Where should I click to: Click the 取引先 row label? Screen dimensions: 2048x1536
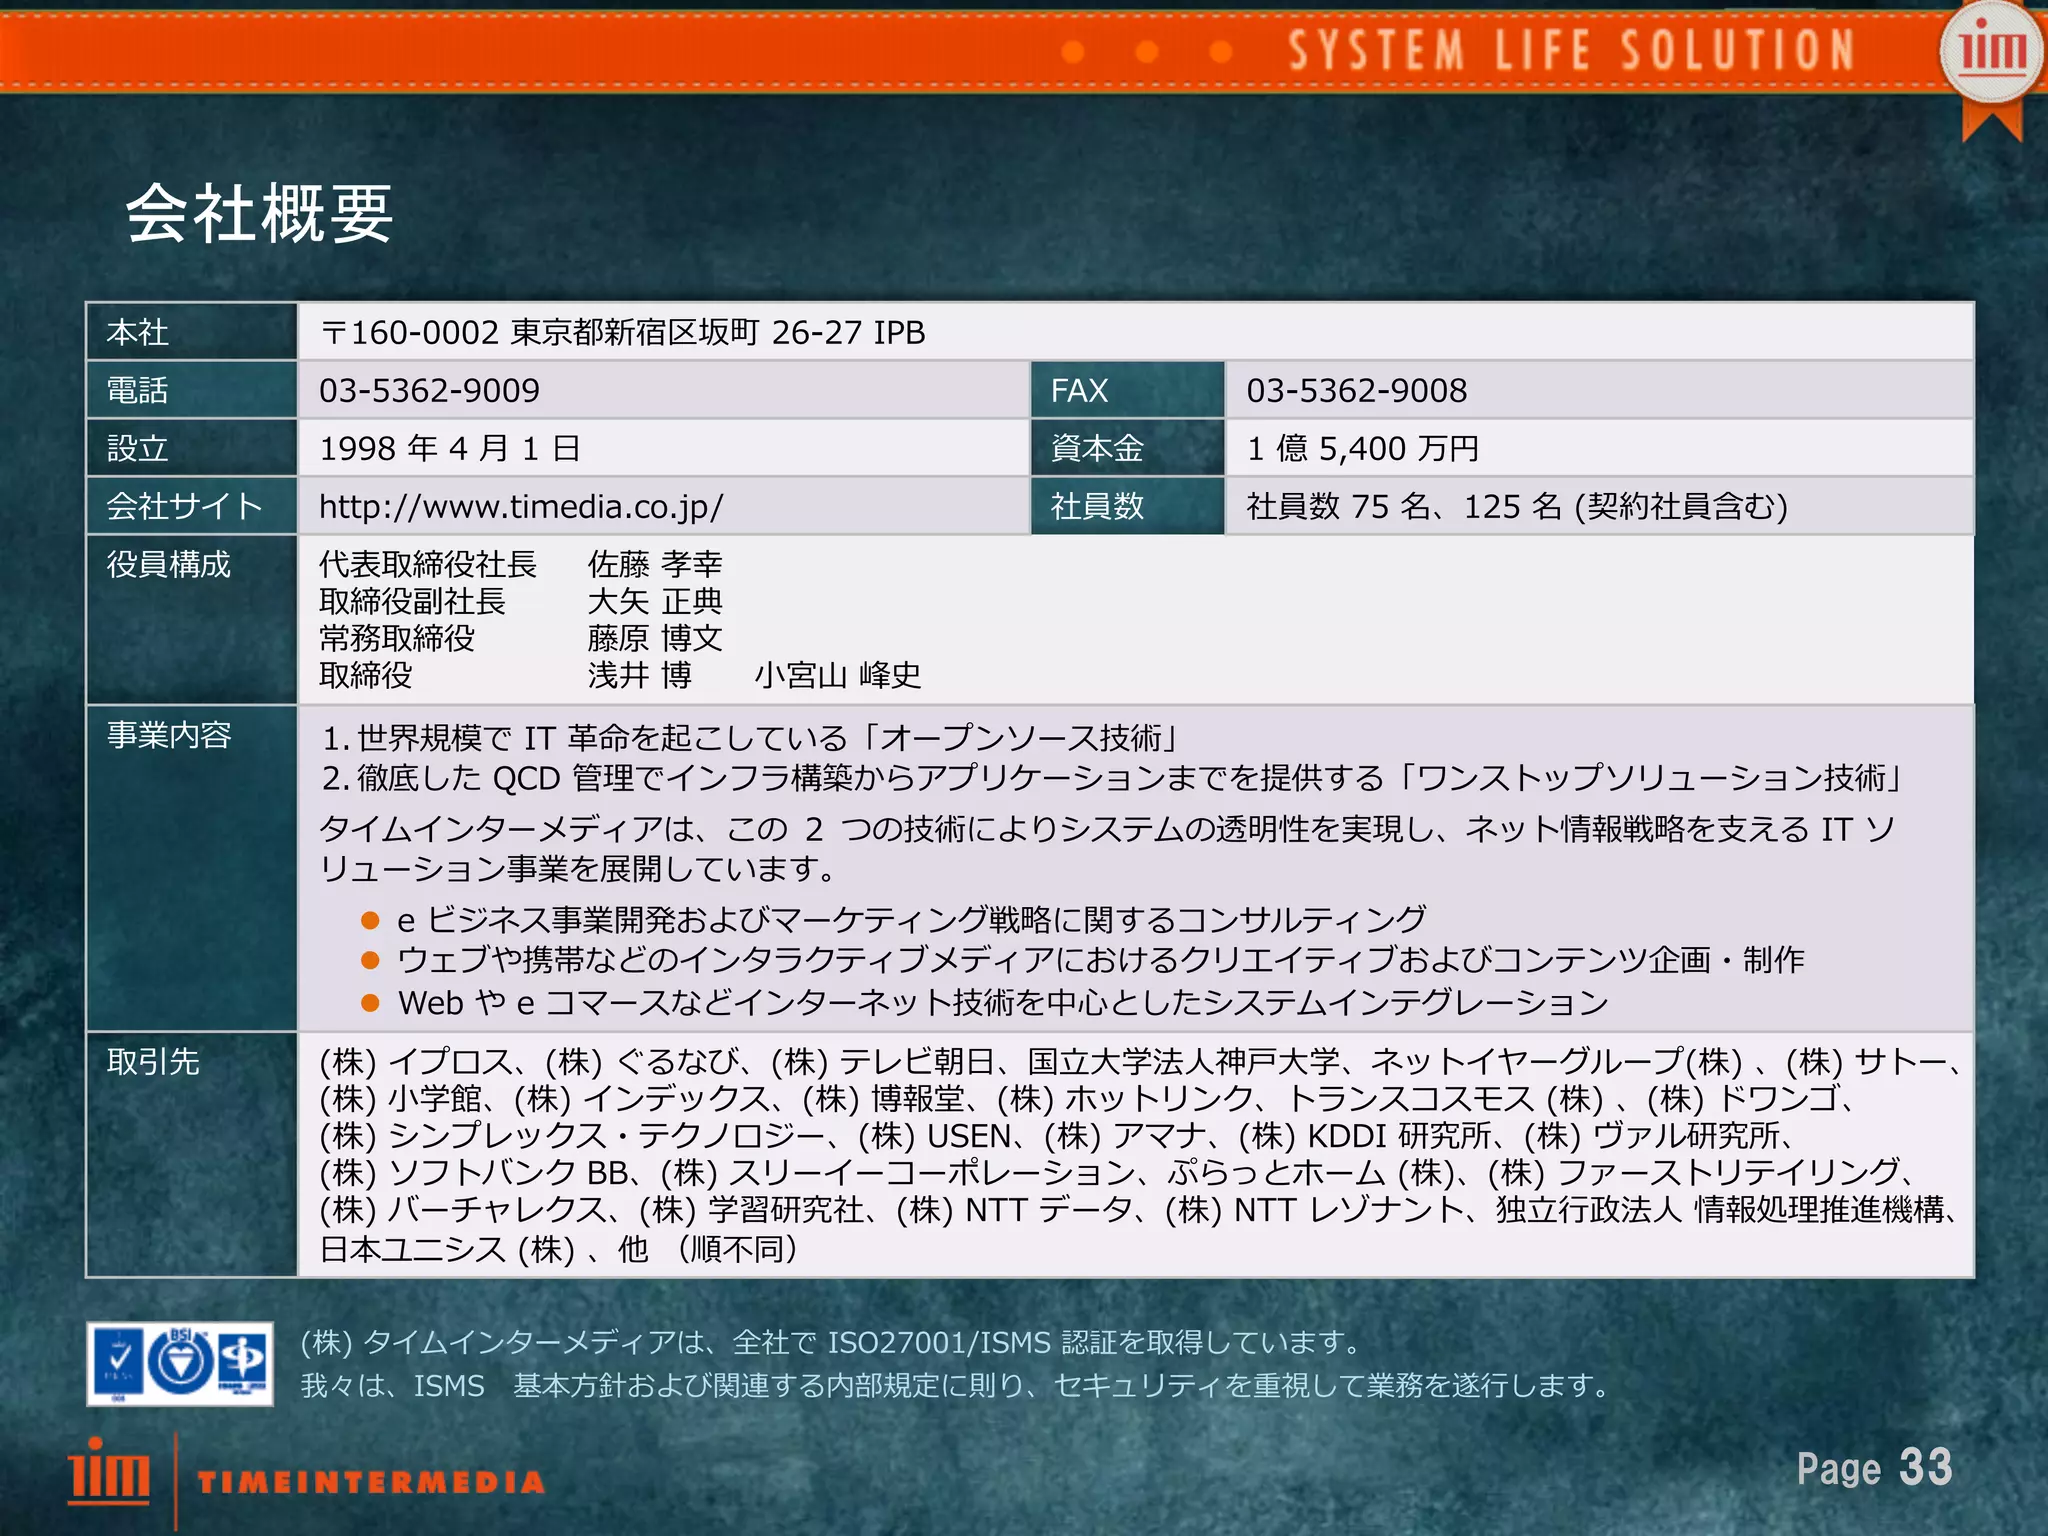(153, 1061)
